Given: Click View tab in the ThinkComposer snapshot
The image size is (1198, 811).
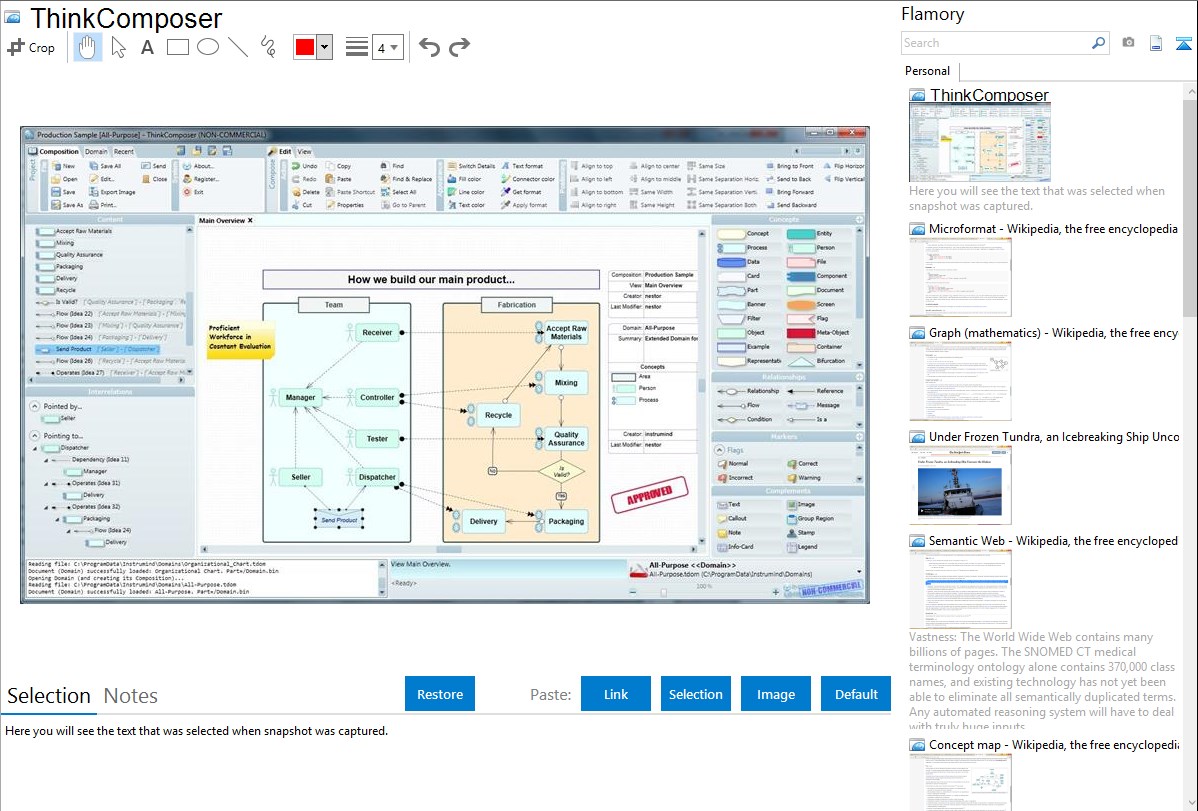Looking at the screenshot, I should point(304,151).
